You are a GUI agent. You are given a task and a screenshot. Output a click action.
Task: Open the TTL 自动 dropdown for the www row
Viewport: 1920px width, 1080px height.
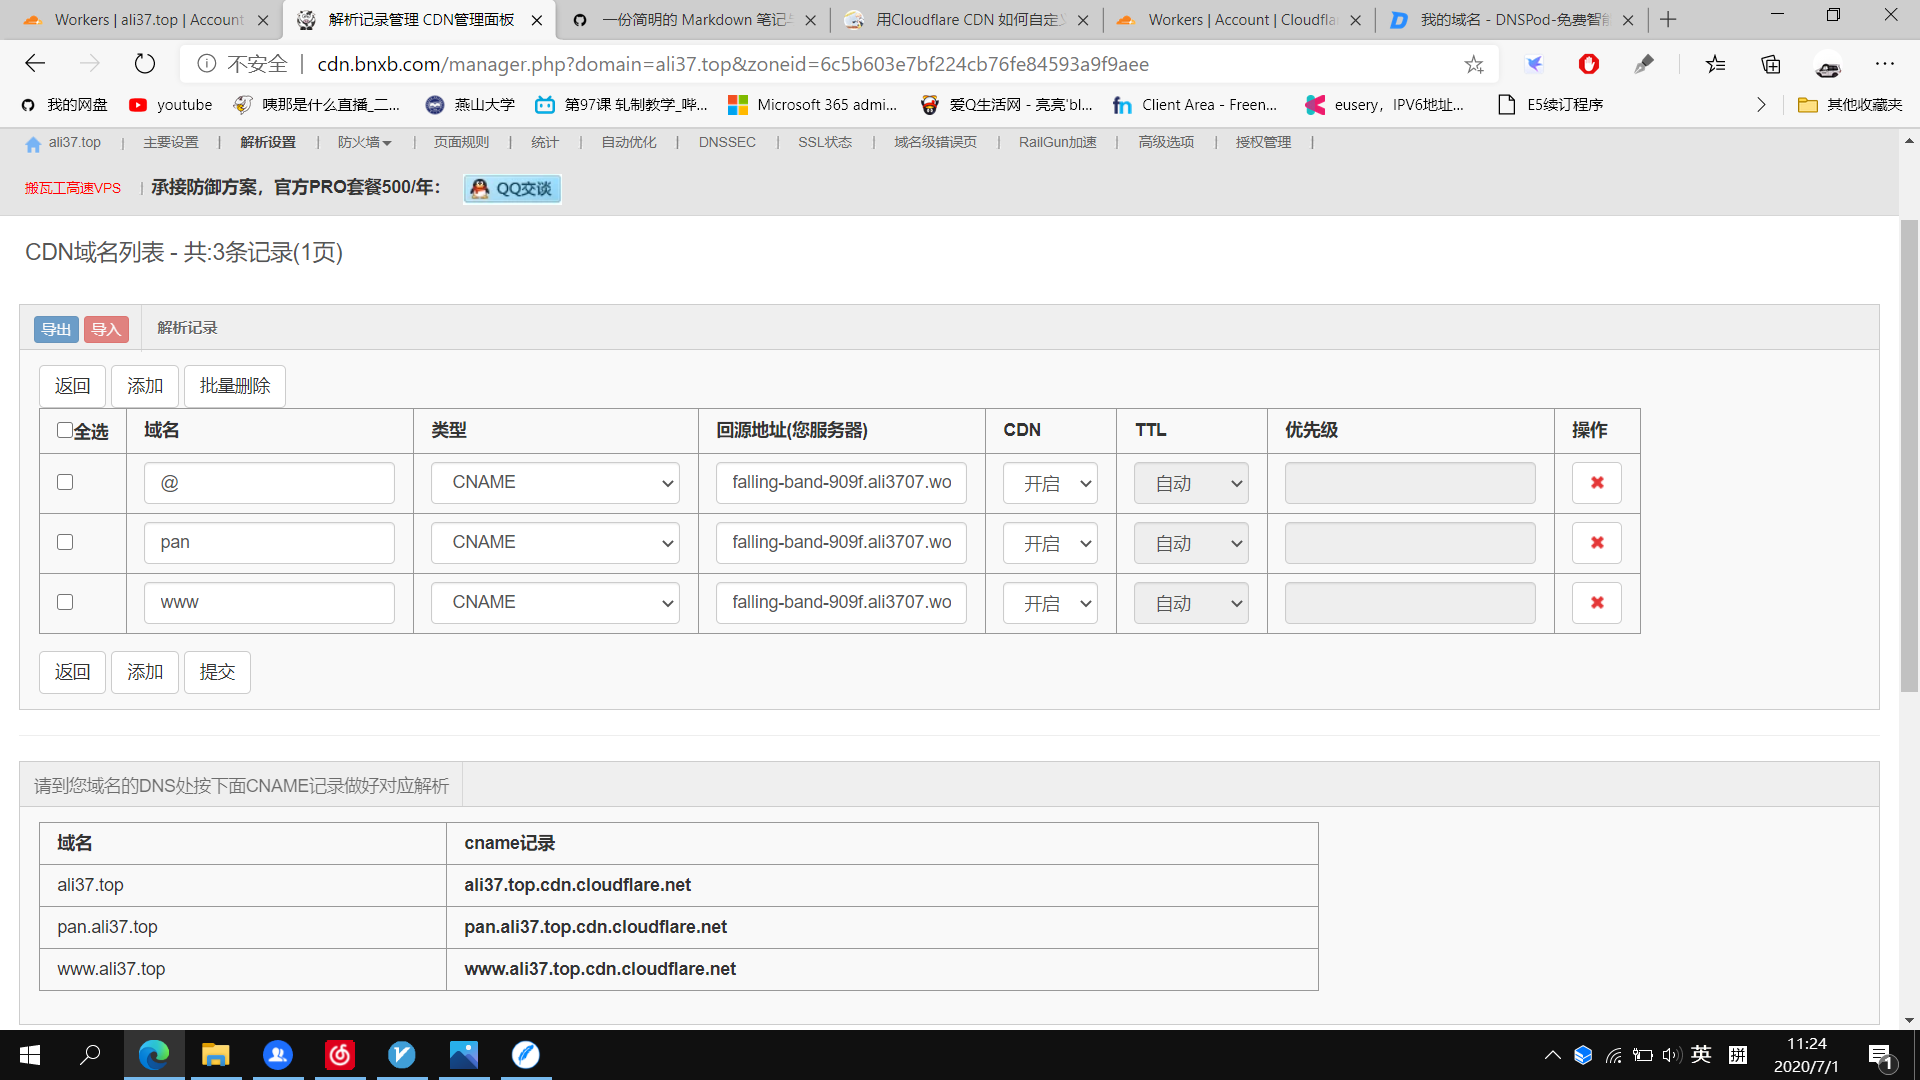(1190, 603)
